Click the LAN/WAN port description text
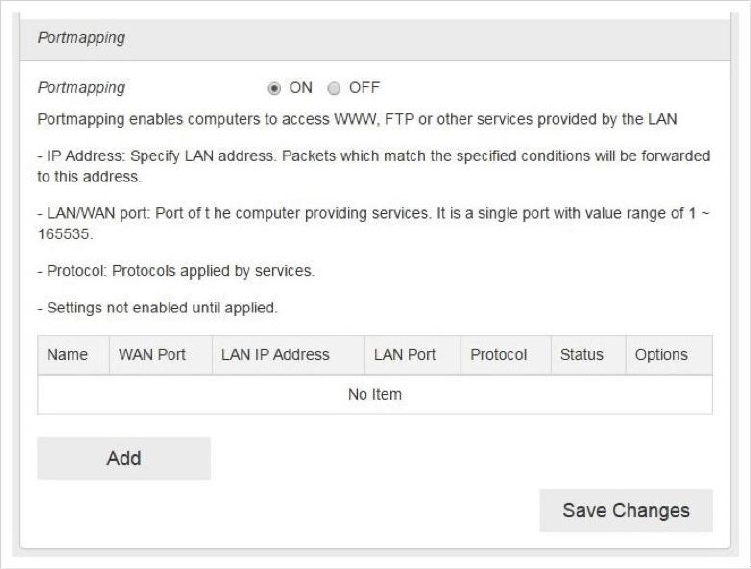The image size is (751, 569). (374, 223)
